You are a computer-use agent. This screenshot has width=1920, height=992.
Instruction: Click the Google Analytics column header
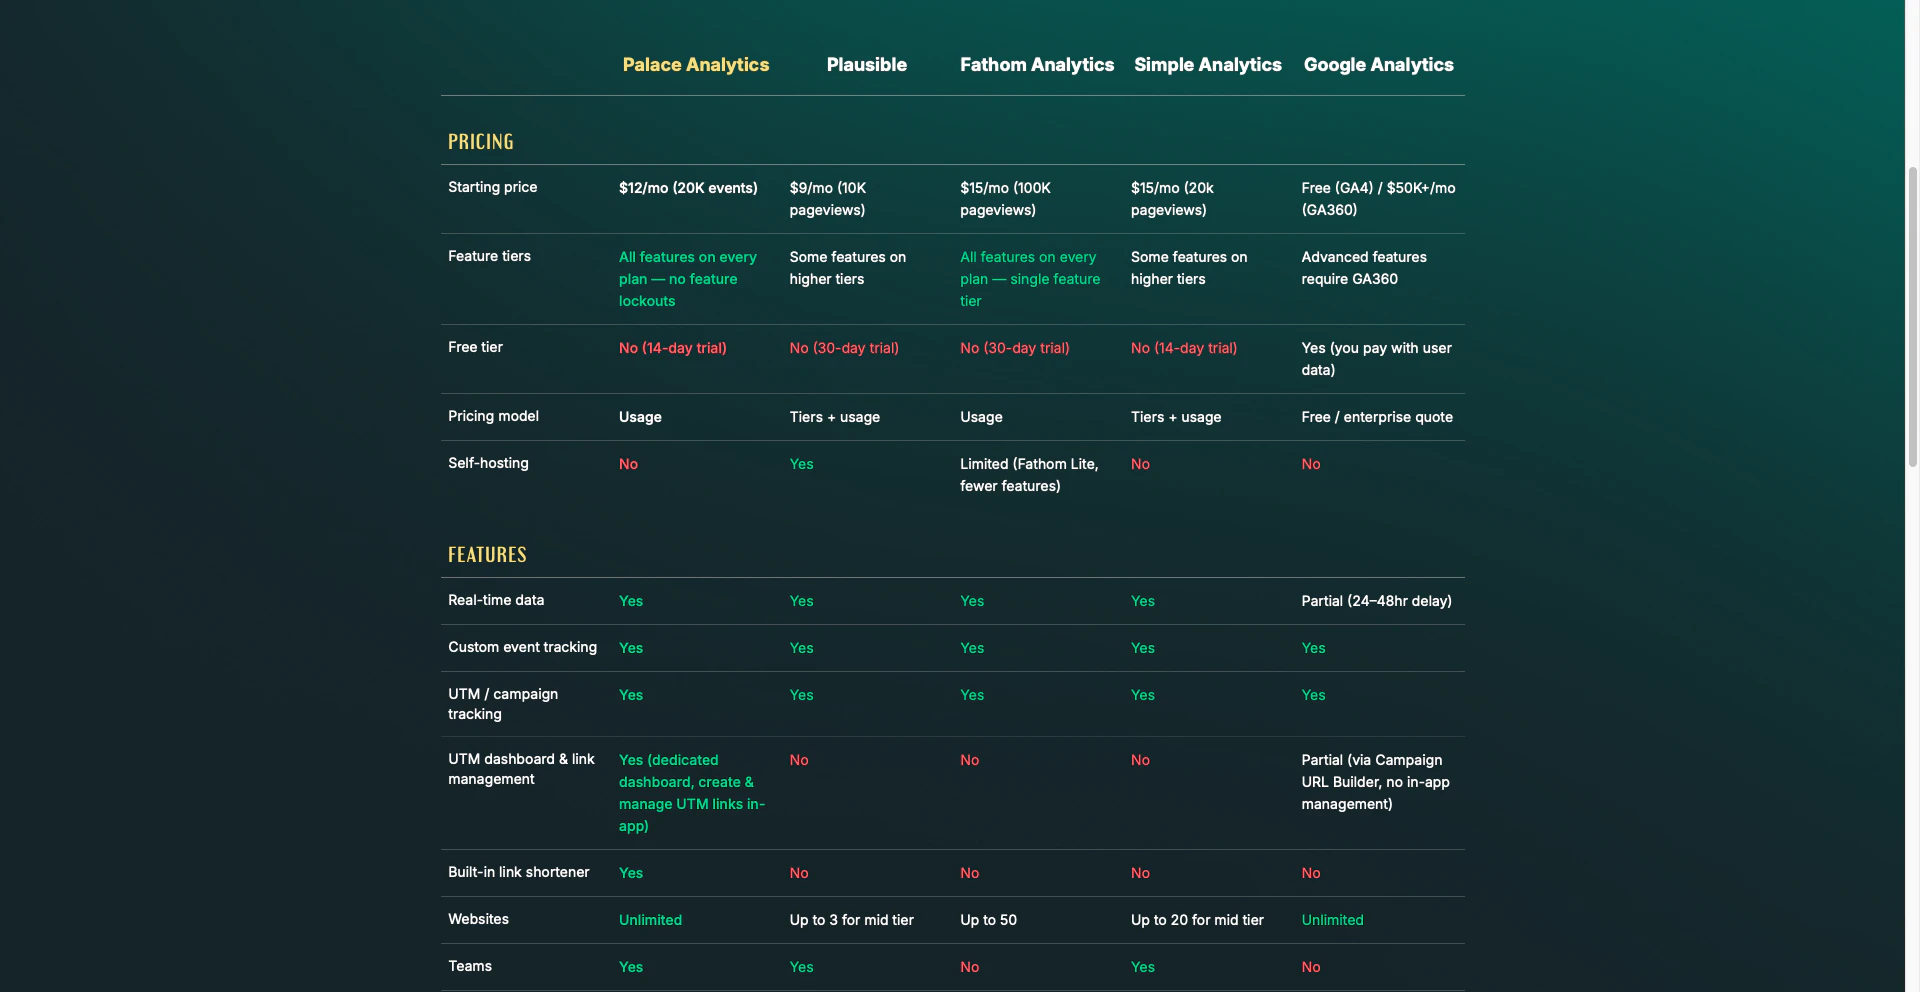pyautogui.click(x=1379, y=65)
